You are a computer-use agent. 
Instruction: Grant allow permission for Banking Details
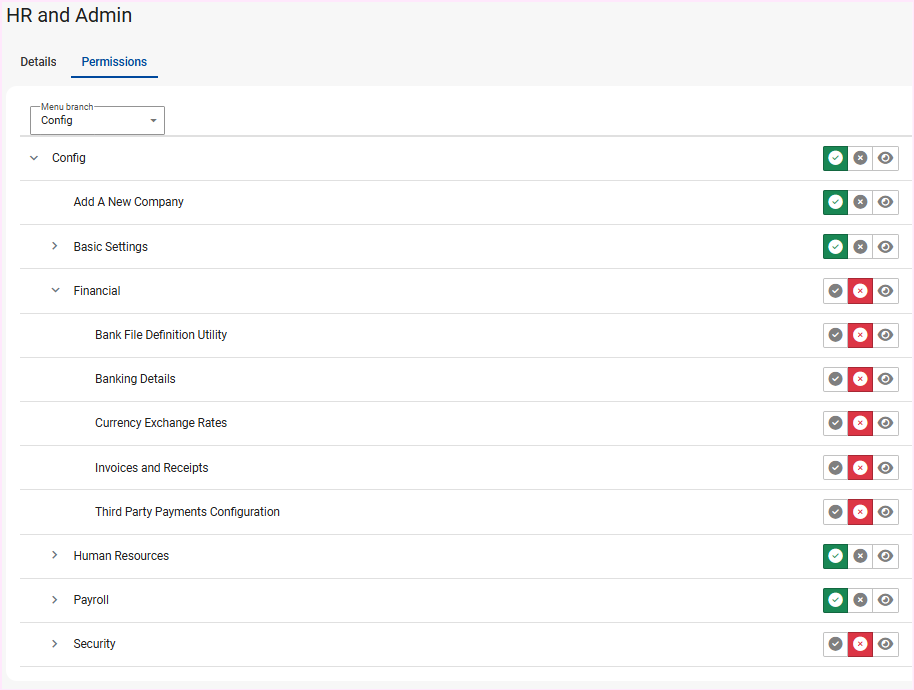tap(835, 379)
